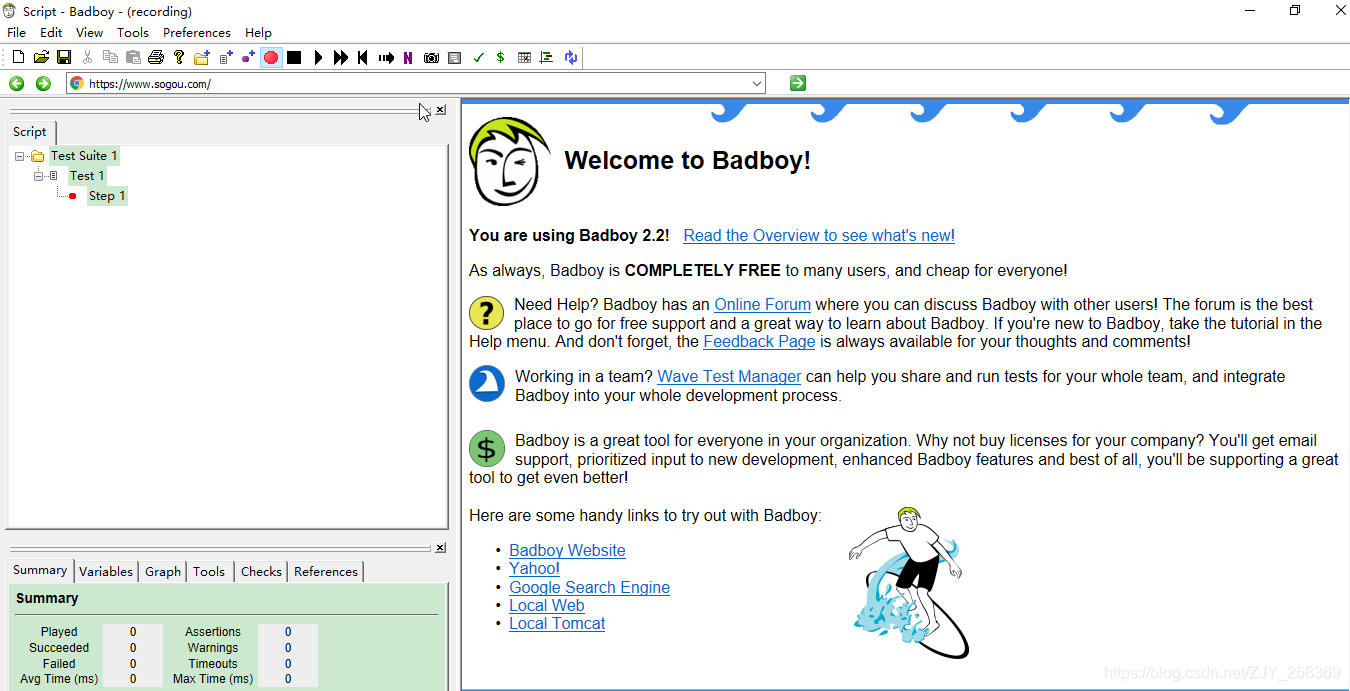
Task: Create a new script with the New icon
Action: pyautogui.click(x=18, y=57)
